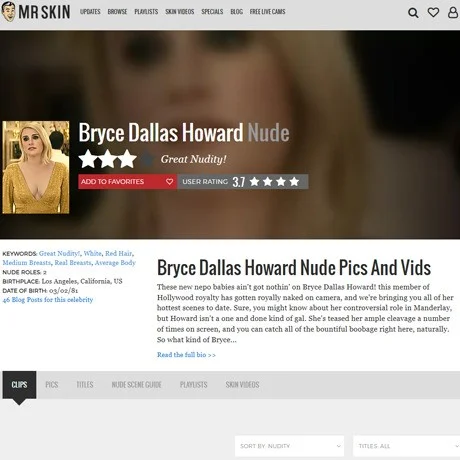The width and height of the screenshot is (460, 460).
Task: Open favorites heart icon in header
Action: pos(433,13)
